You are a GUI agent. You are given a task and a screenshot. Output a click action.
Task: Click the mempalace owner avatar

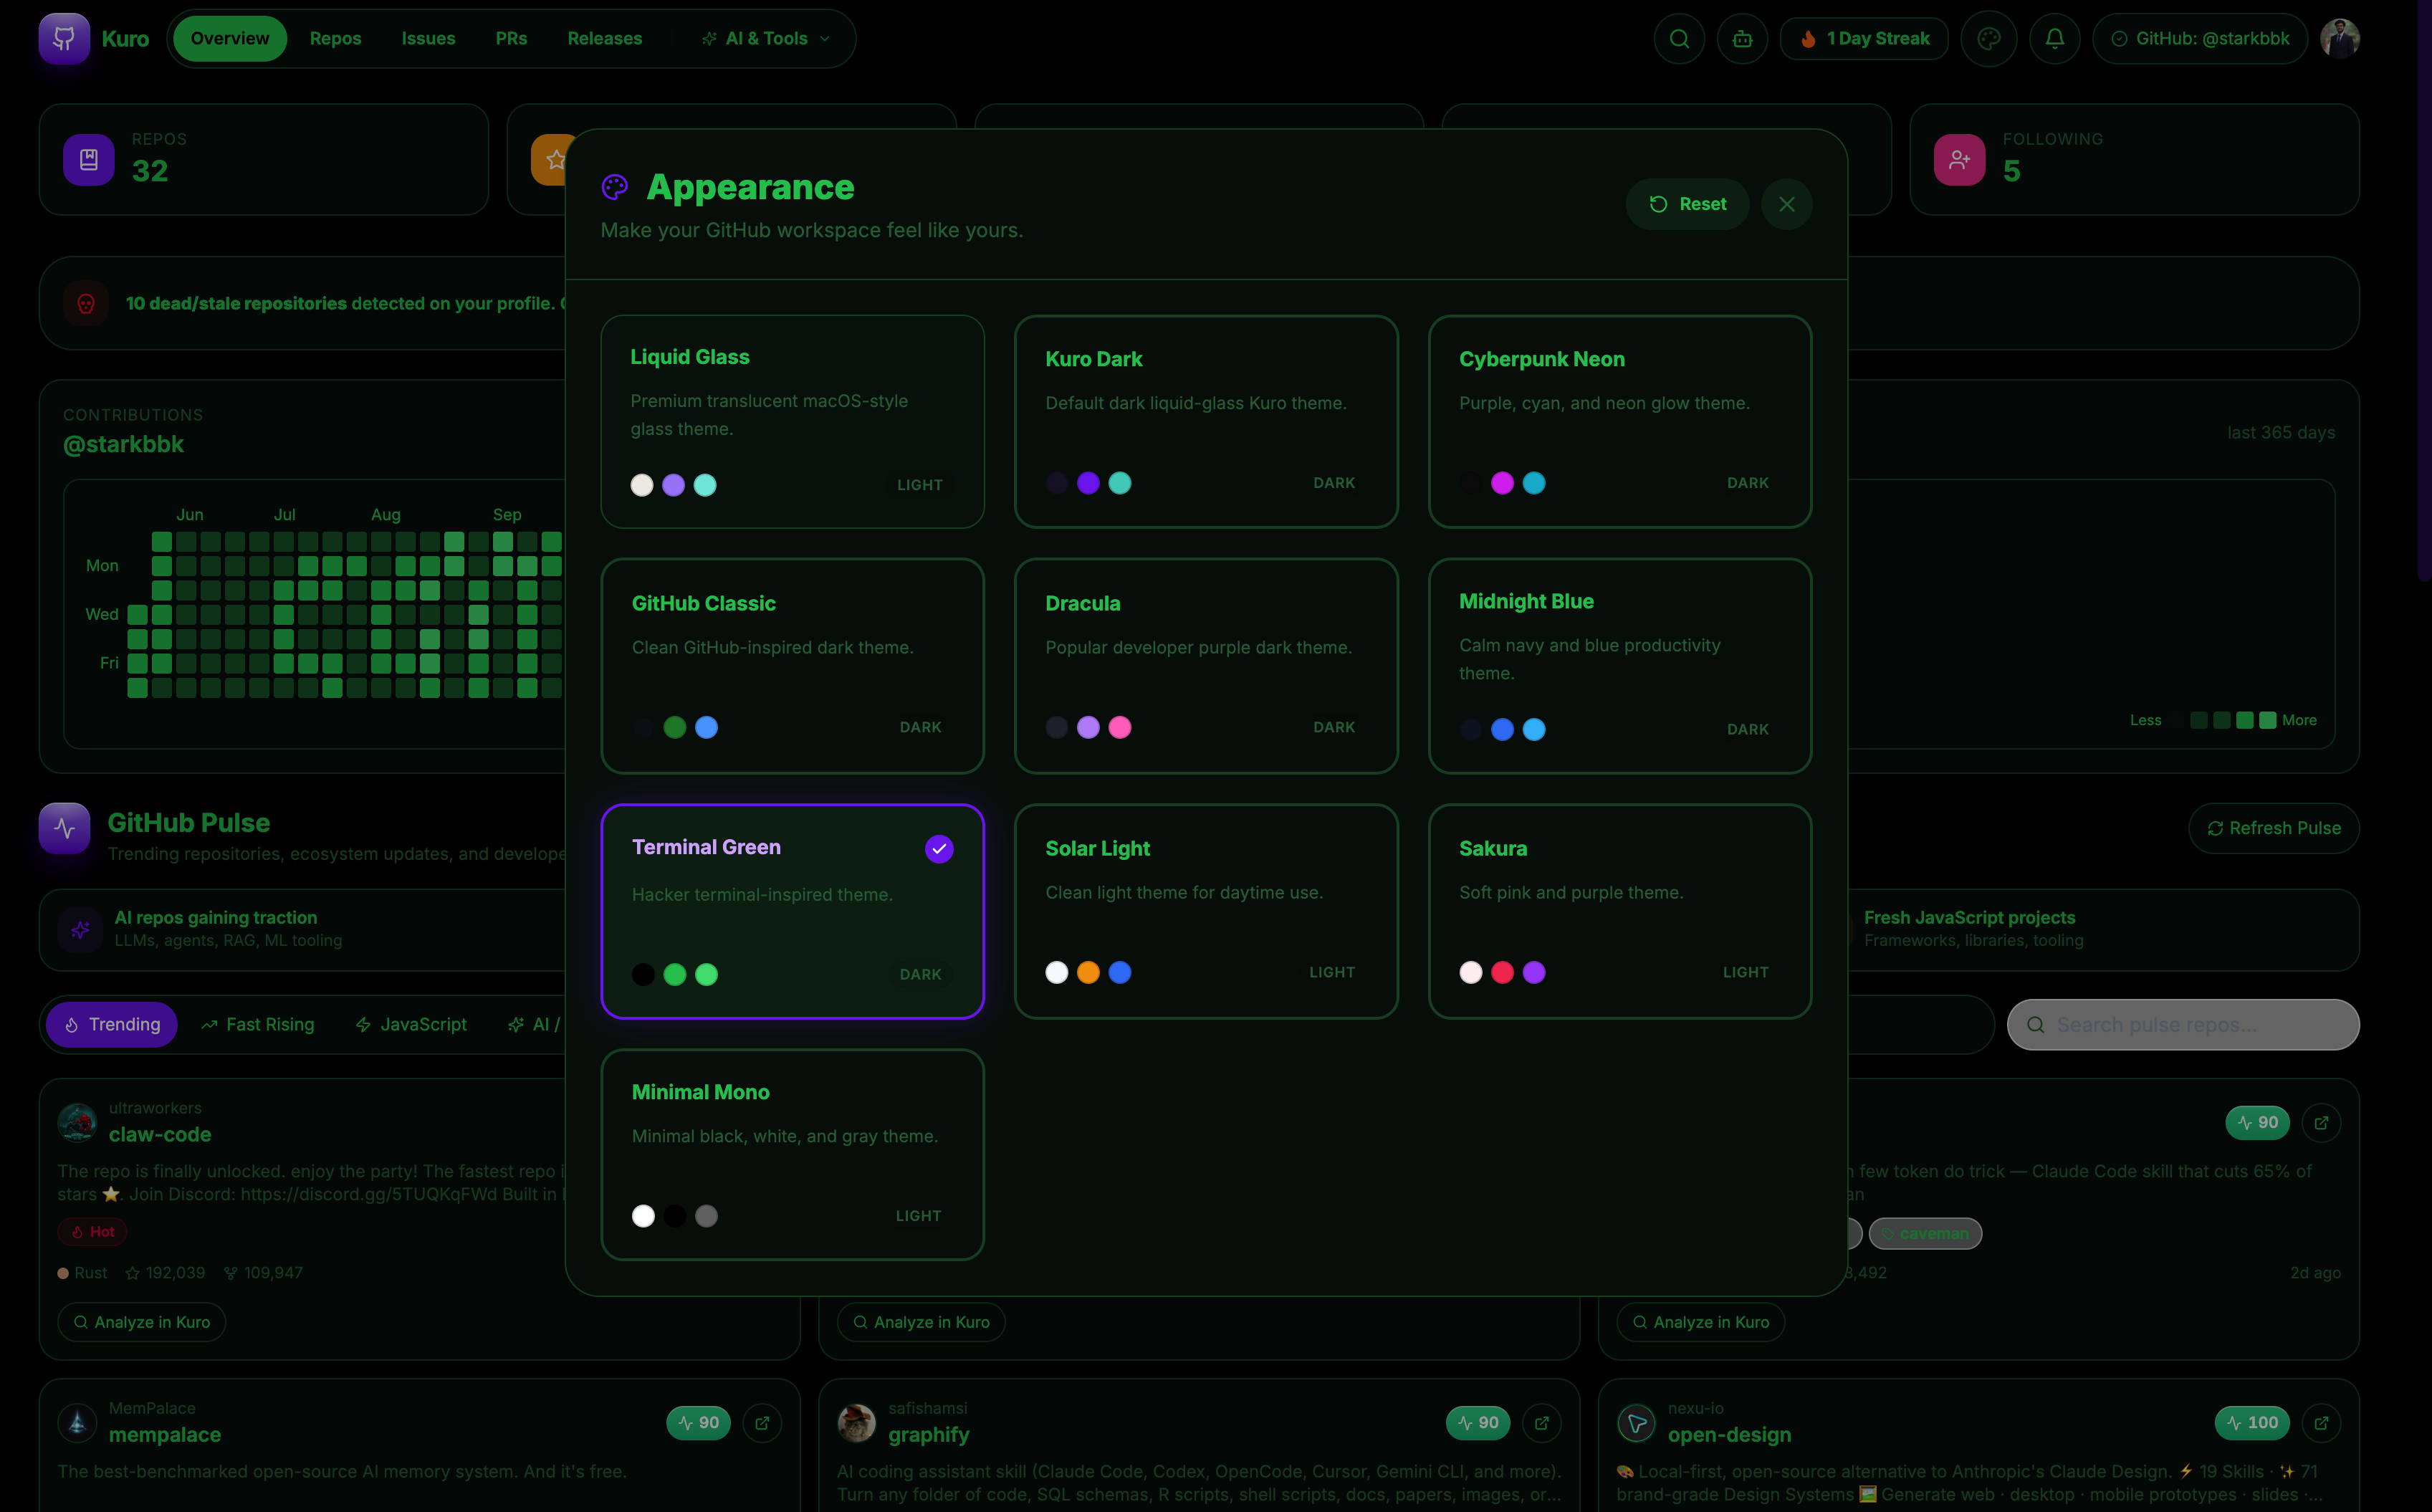77,1422
